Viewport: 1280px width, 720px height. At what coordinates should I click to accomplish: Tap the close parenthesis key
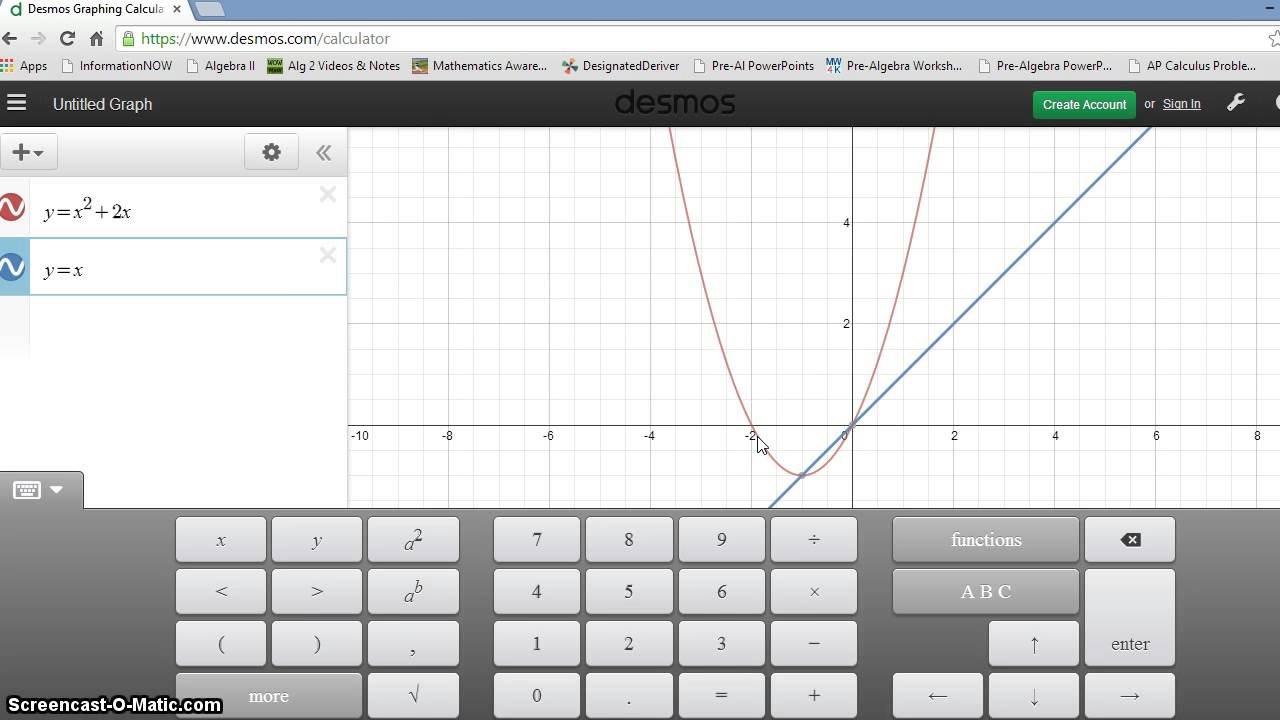point(317,644)
